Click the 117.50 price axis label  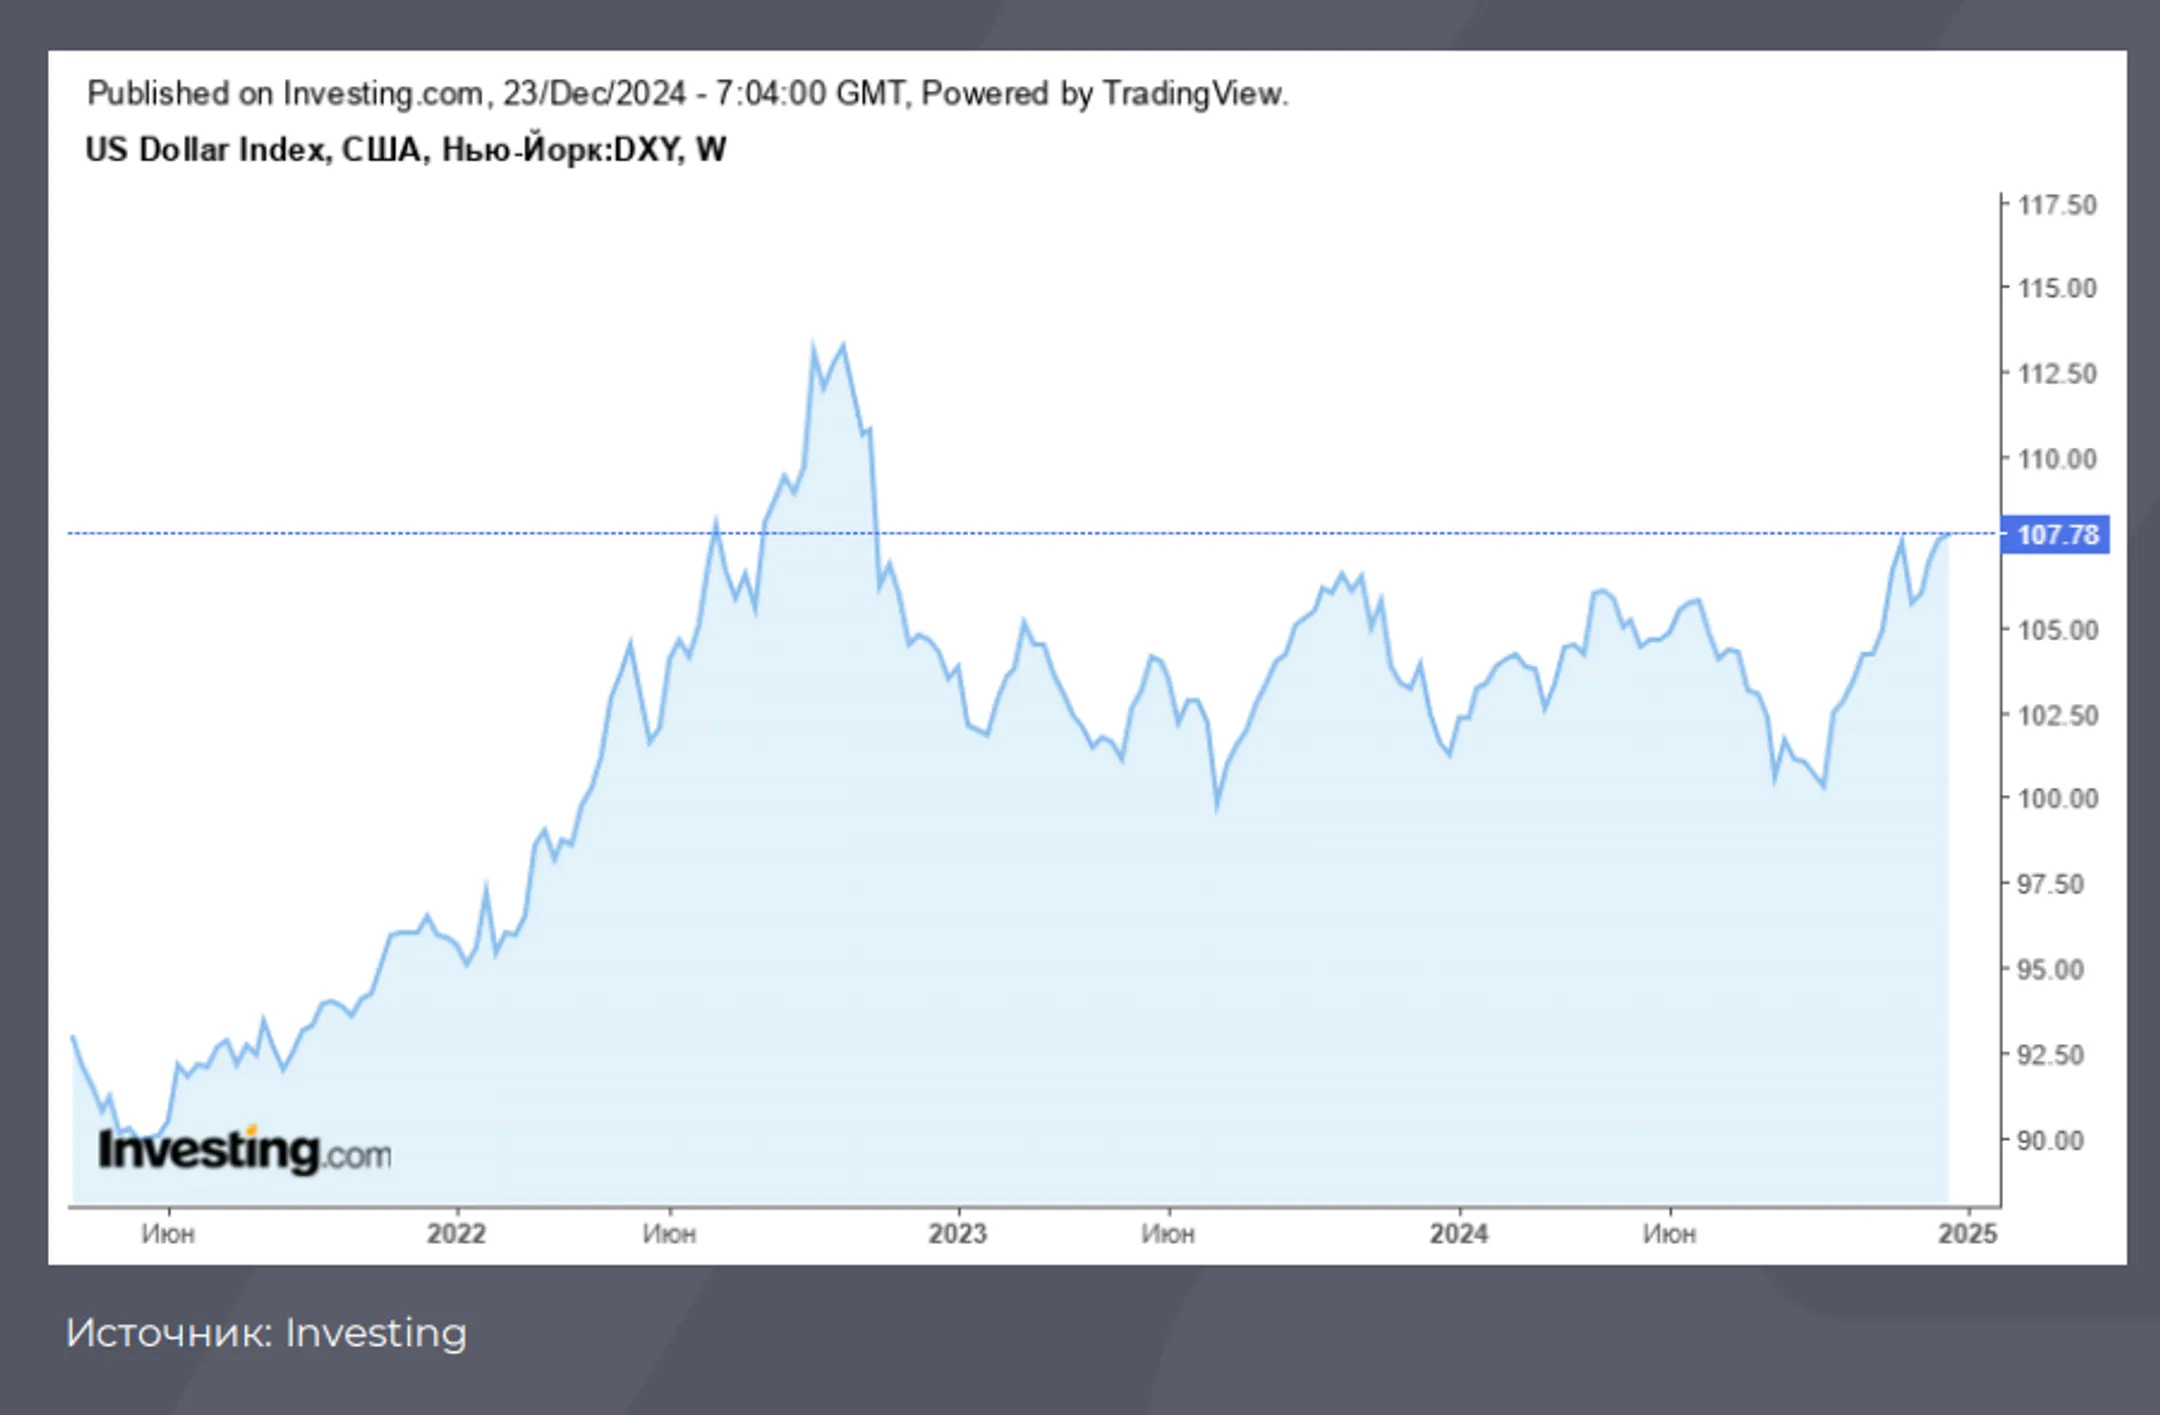[x=2057, y=205]
